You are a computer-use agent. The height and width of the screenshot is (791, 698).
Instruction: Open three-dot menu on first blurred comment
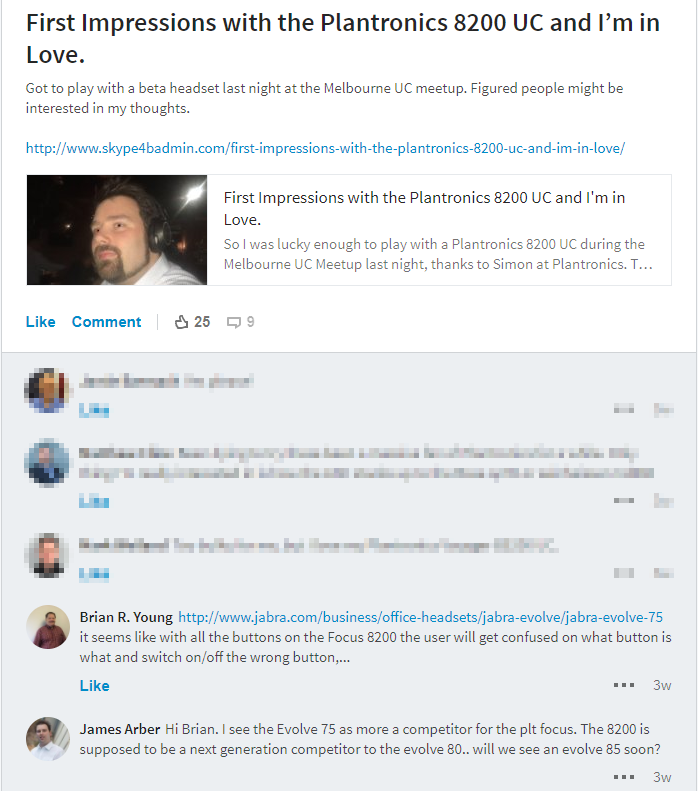click(x=624, y=409)
